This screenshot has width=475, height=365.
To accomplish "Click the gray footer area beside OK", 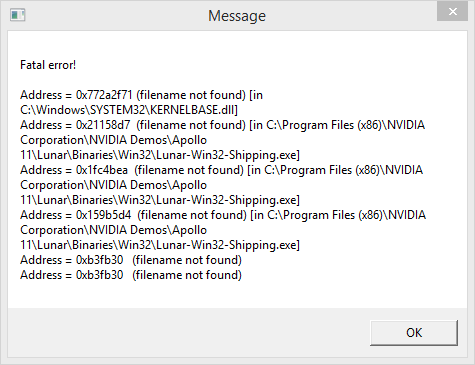I will 187,333.
